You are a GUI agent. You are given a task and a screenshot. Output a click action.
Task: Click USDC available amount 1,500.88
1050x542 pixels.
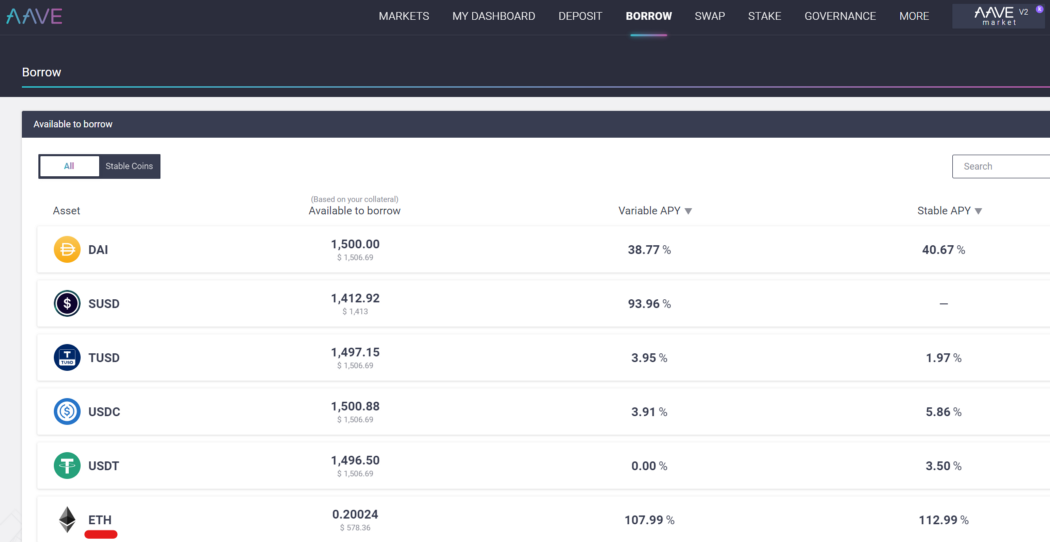pyautogui.click(x=355, y=407)
